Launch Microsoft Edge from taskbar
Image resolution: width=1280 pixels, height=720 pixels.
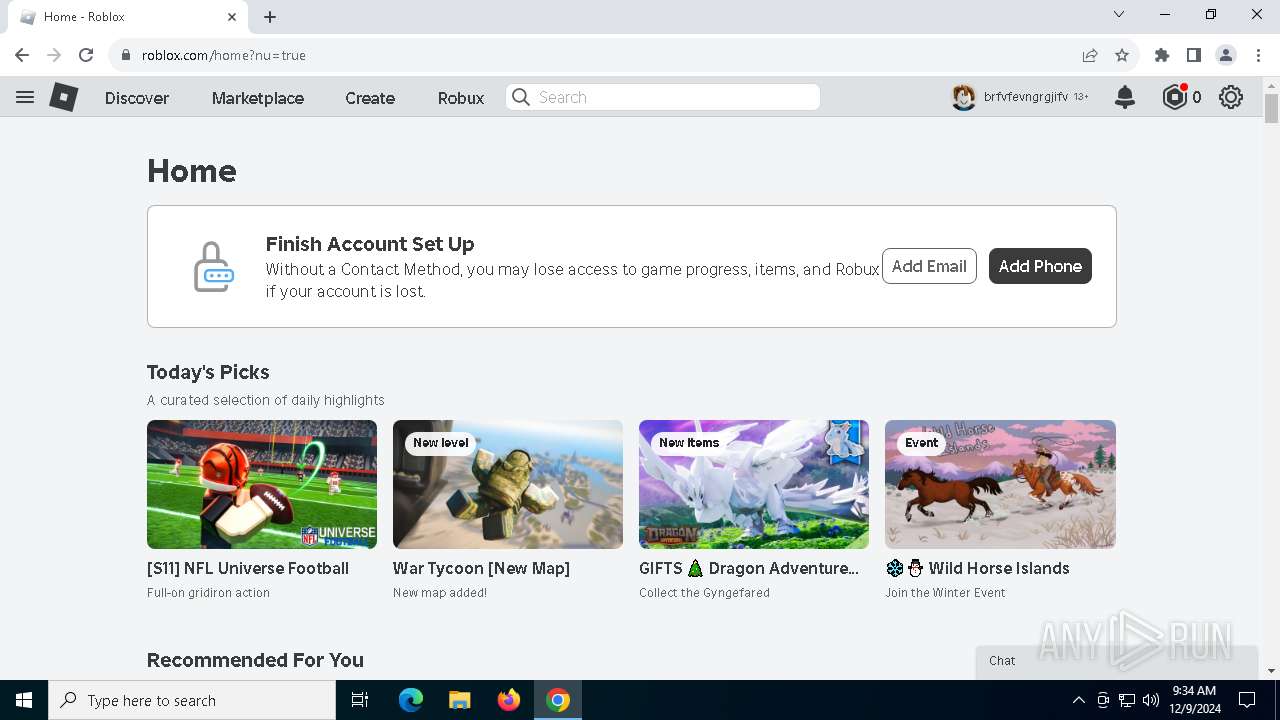click(x=411, y=700)
